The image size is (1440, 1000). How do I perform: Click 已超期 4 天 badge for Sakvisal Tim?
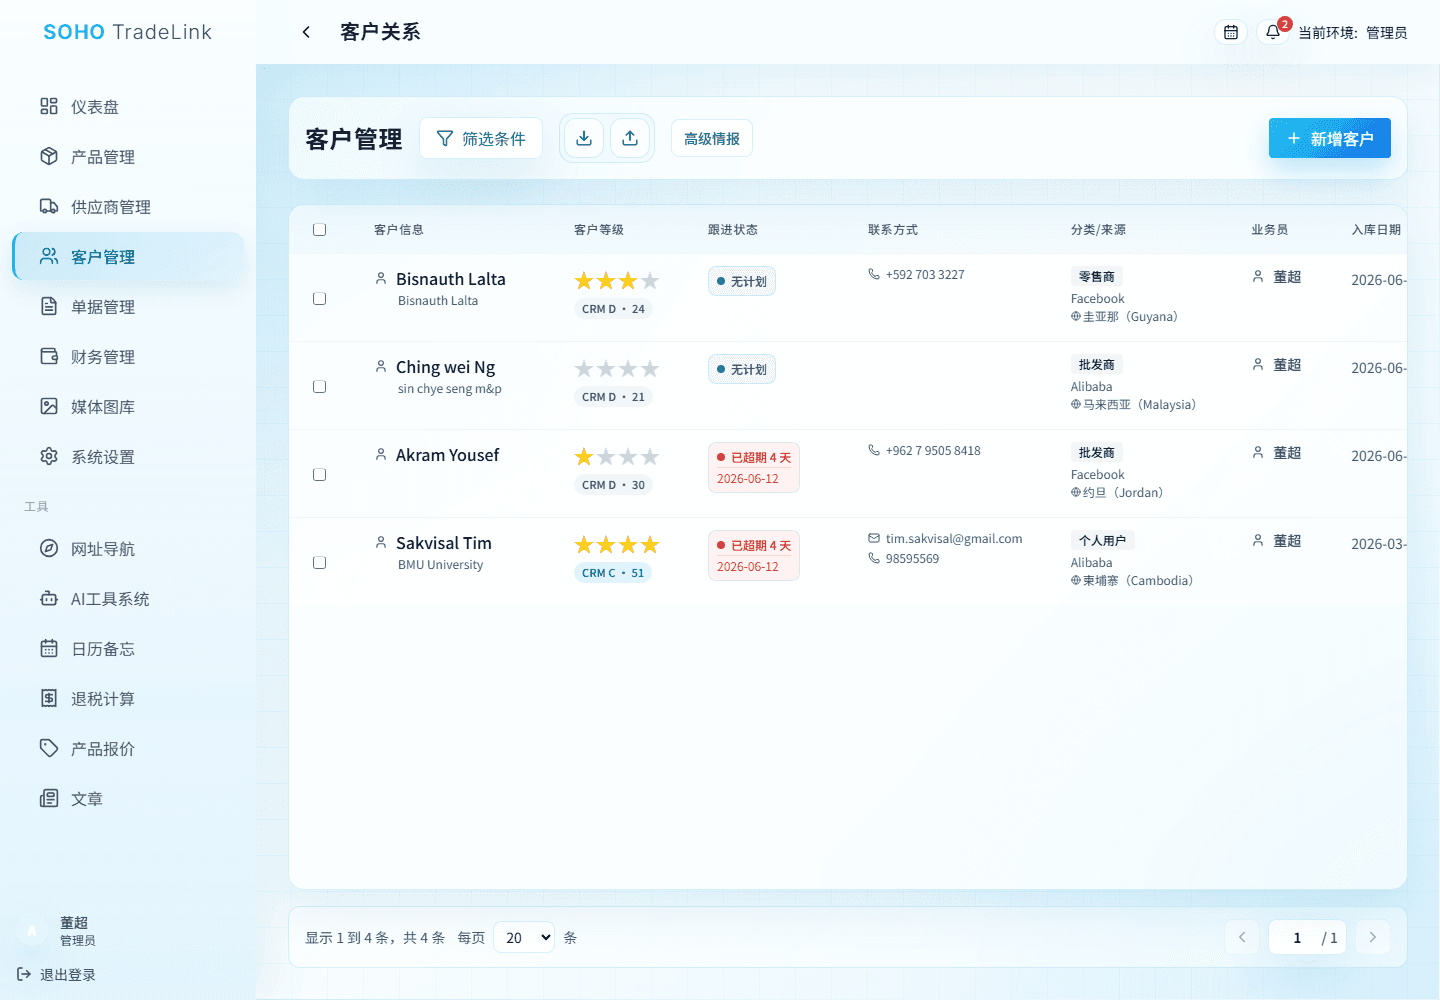coord(754,555)
